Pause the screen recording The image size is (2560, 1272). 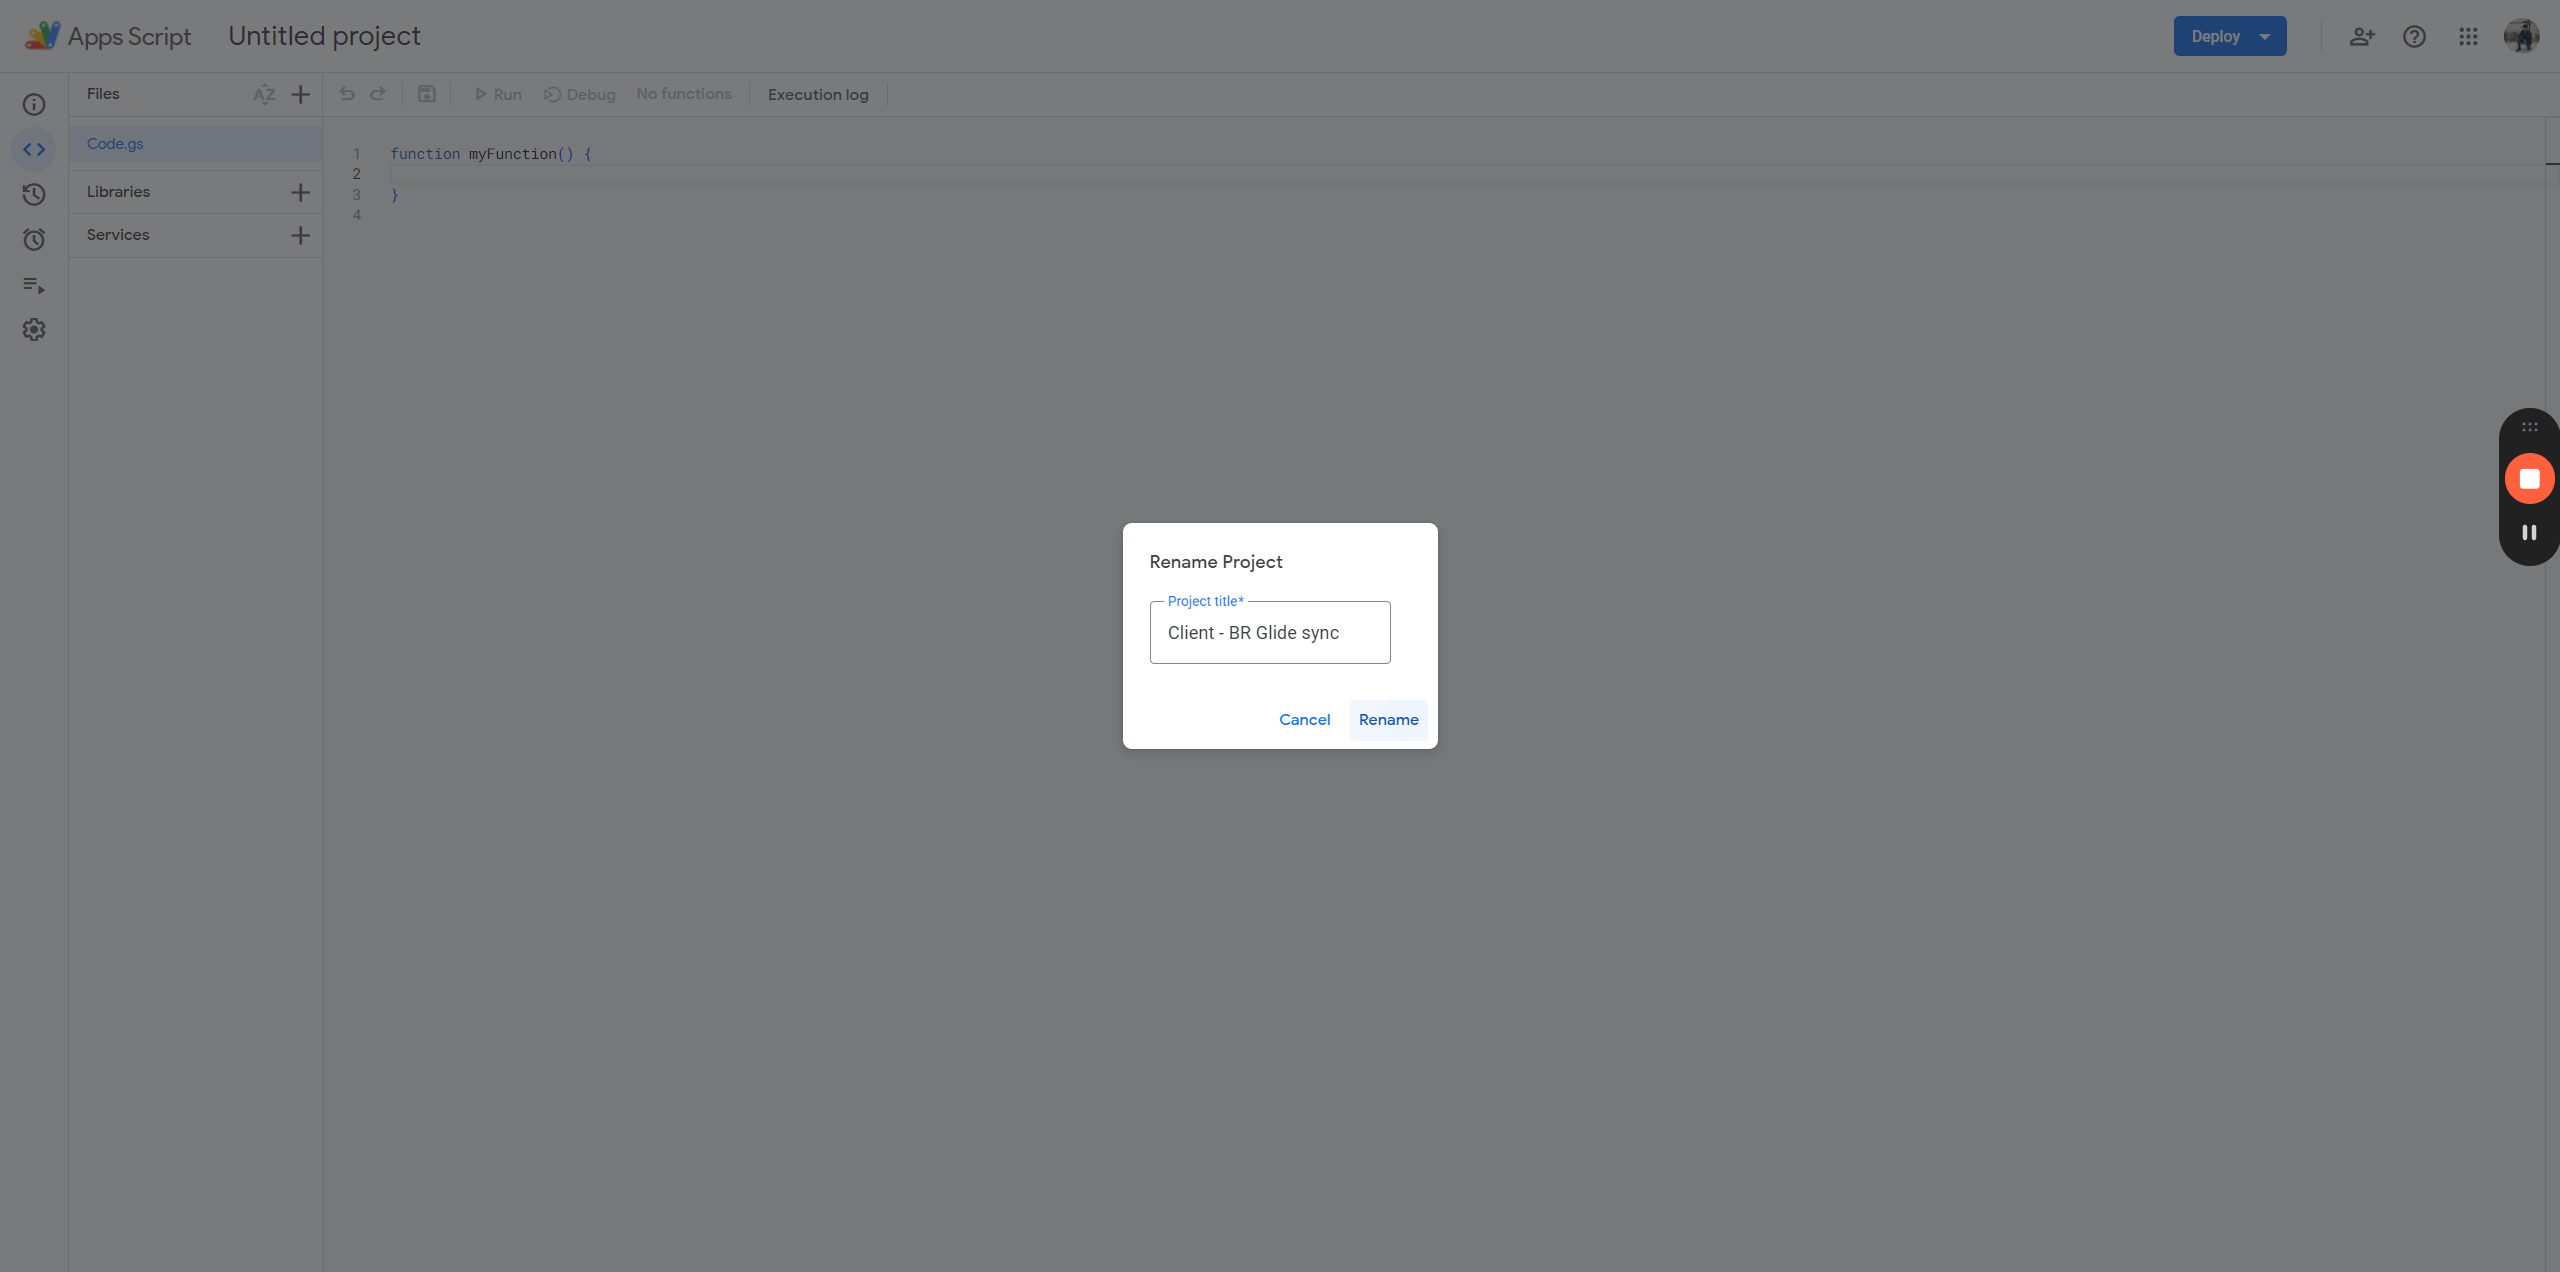2529,533
